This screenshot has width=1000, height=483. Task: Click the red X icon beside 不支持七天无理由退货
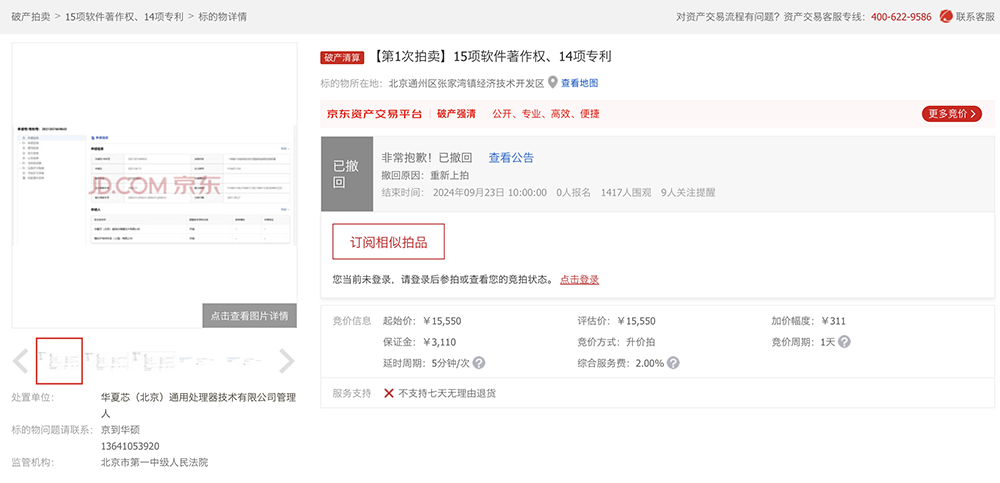[389, 393]
